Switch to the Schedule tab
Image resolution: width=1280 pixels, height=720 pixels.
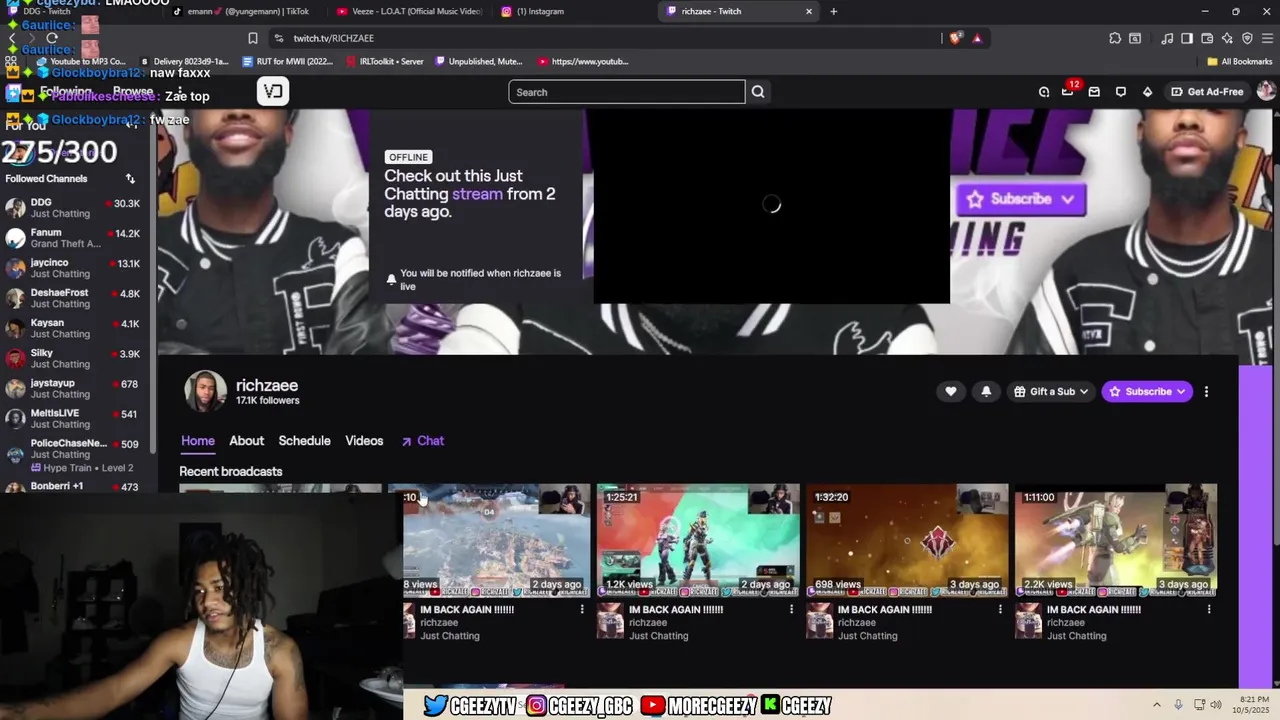pos(304,441)
